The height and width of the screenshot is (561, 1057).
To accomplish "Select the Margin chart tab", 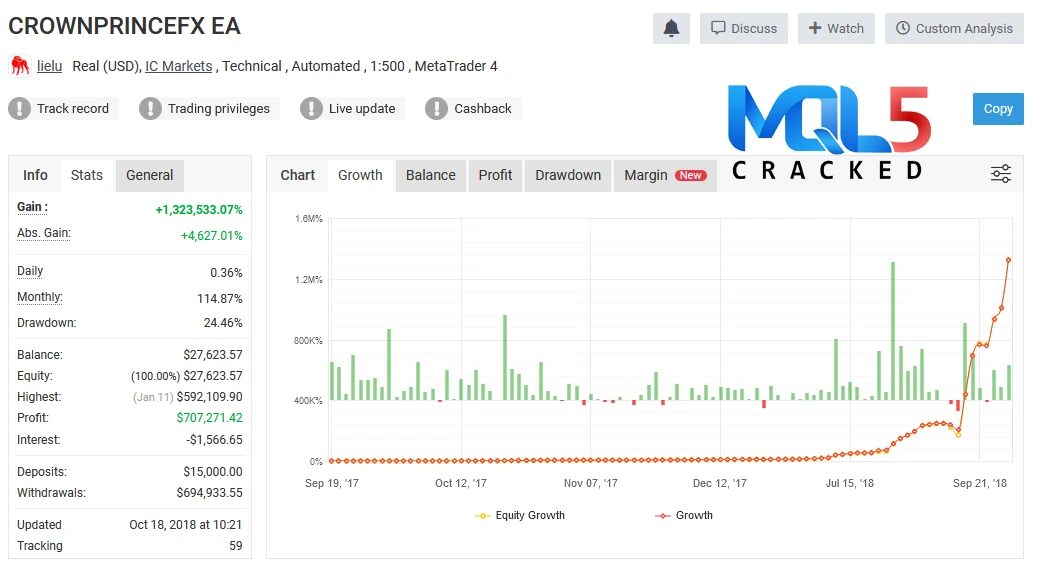I will tap(665, 175).
